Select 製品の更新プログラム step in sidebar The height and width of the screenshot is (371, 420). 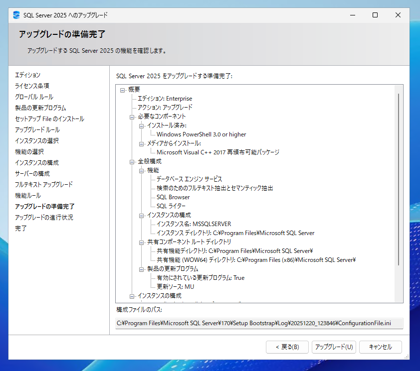pyautogui.click(x=41, y=108)
